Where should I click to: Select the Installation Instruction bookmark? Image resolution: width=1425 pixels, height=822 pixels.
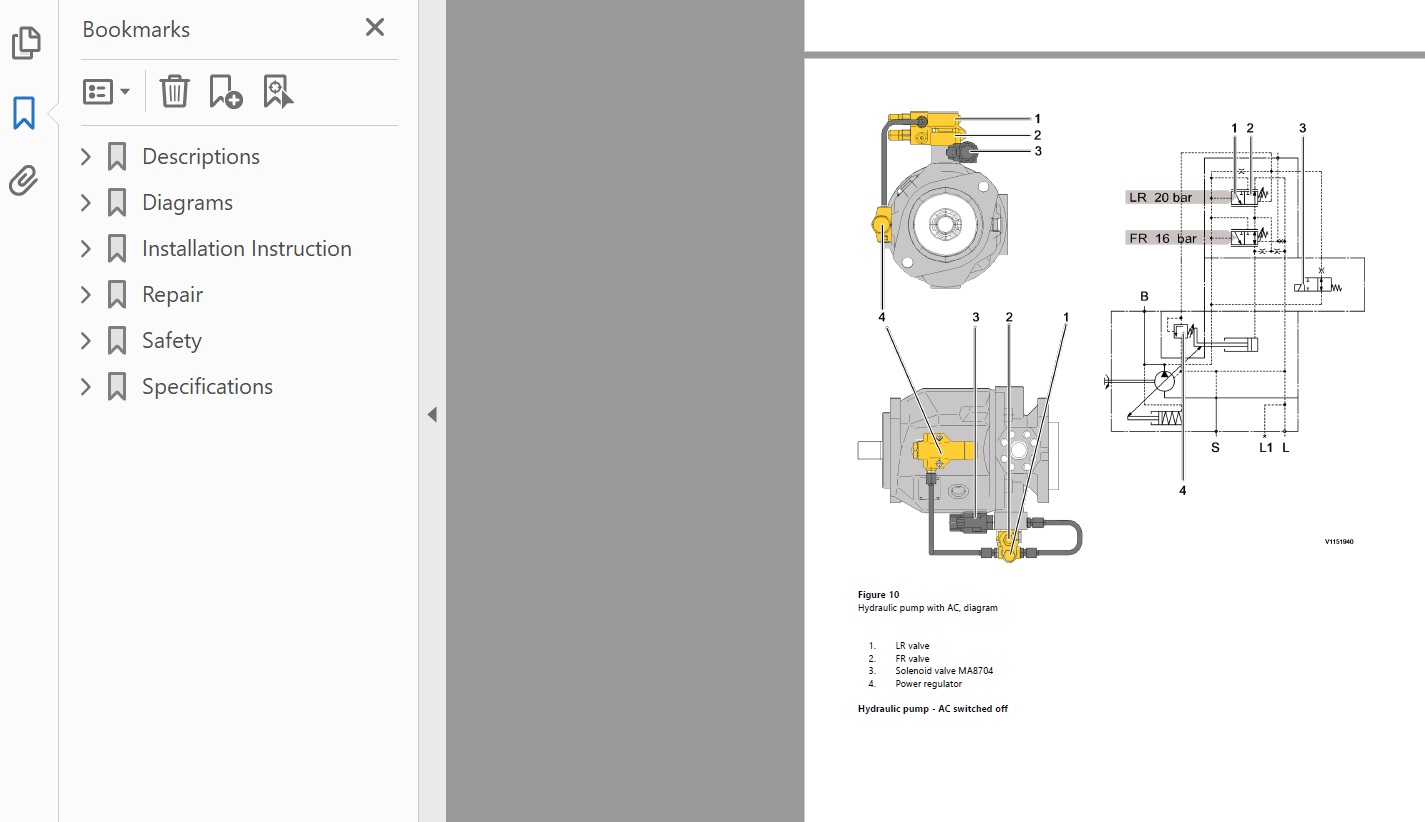[x=246, y=249]
